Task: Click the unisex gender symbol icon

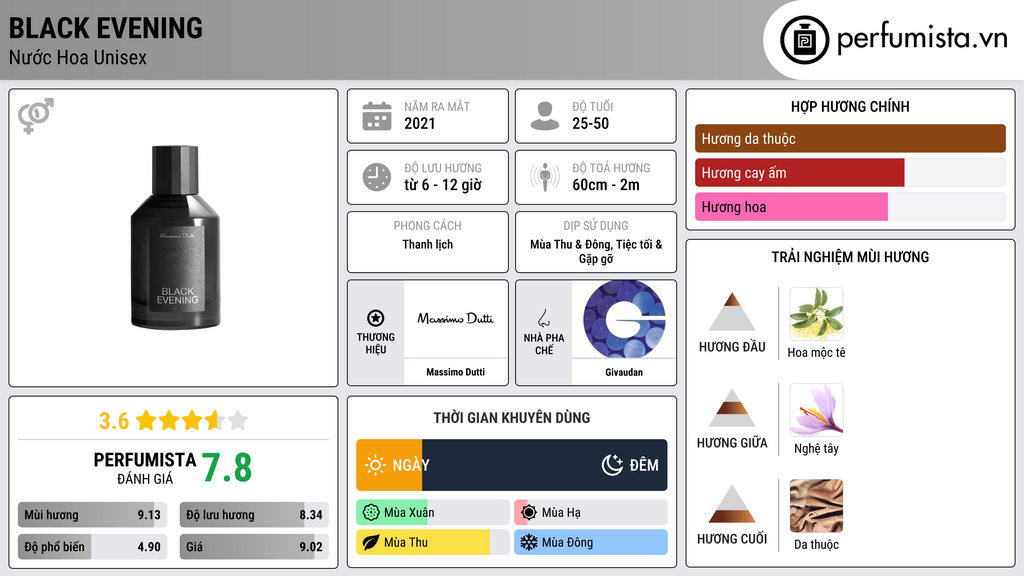Action: click(36, 116)
